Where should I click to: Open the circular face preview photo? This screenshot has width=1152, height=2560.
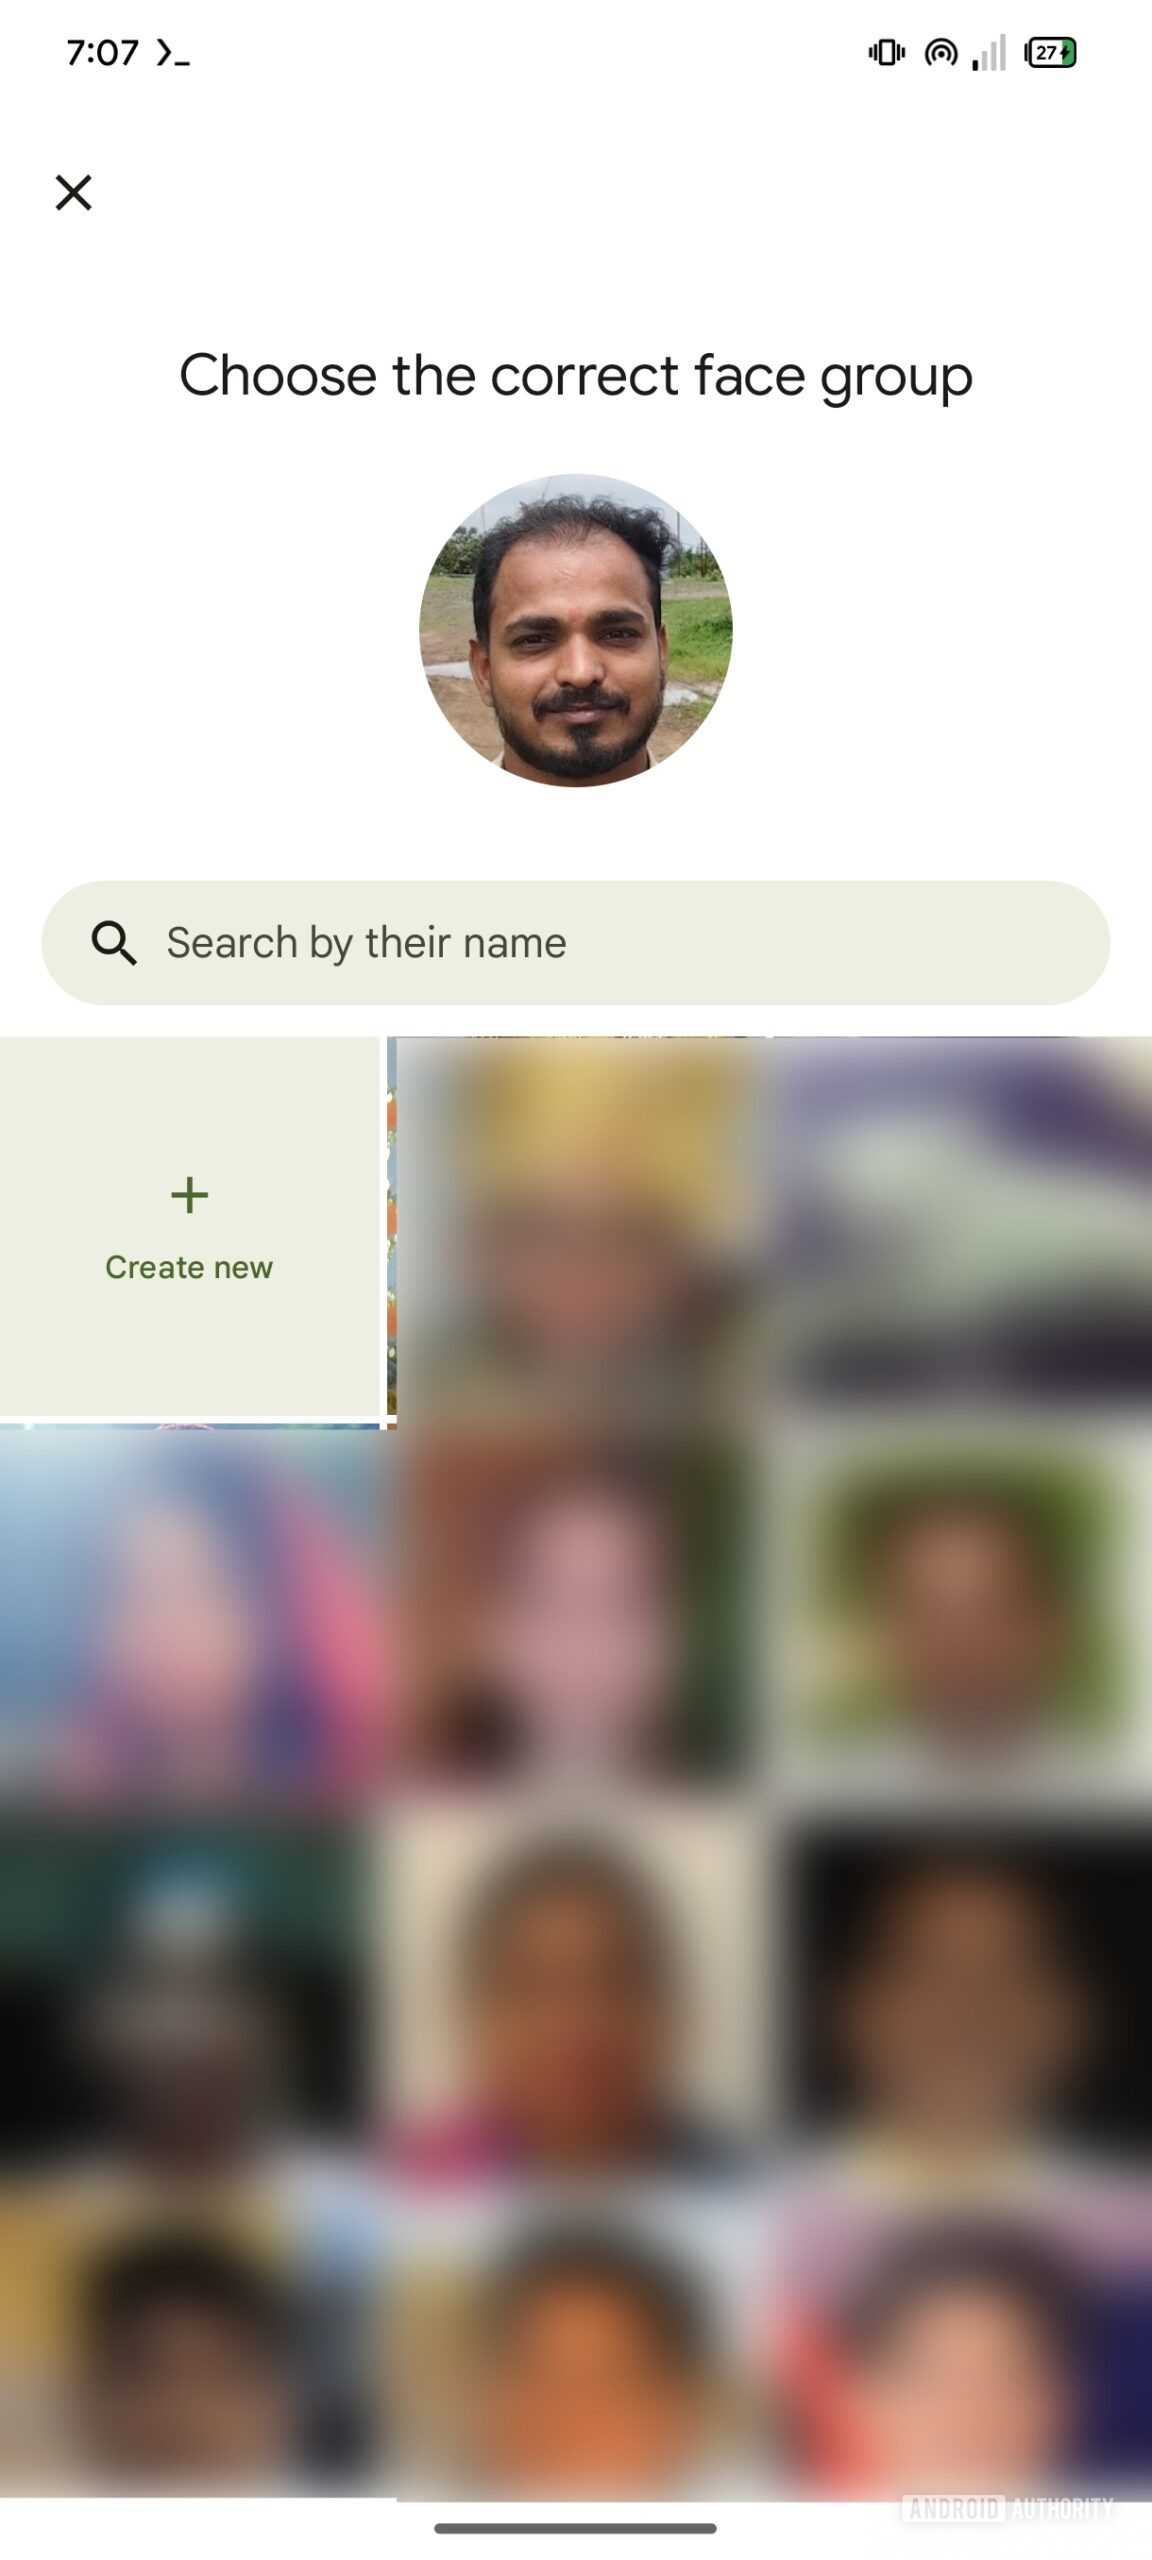click(x=576, y=630)
